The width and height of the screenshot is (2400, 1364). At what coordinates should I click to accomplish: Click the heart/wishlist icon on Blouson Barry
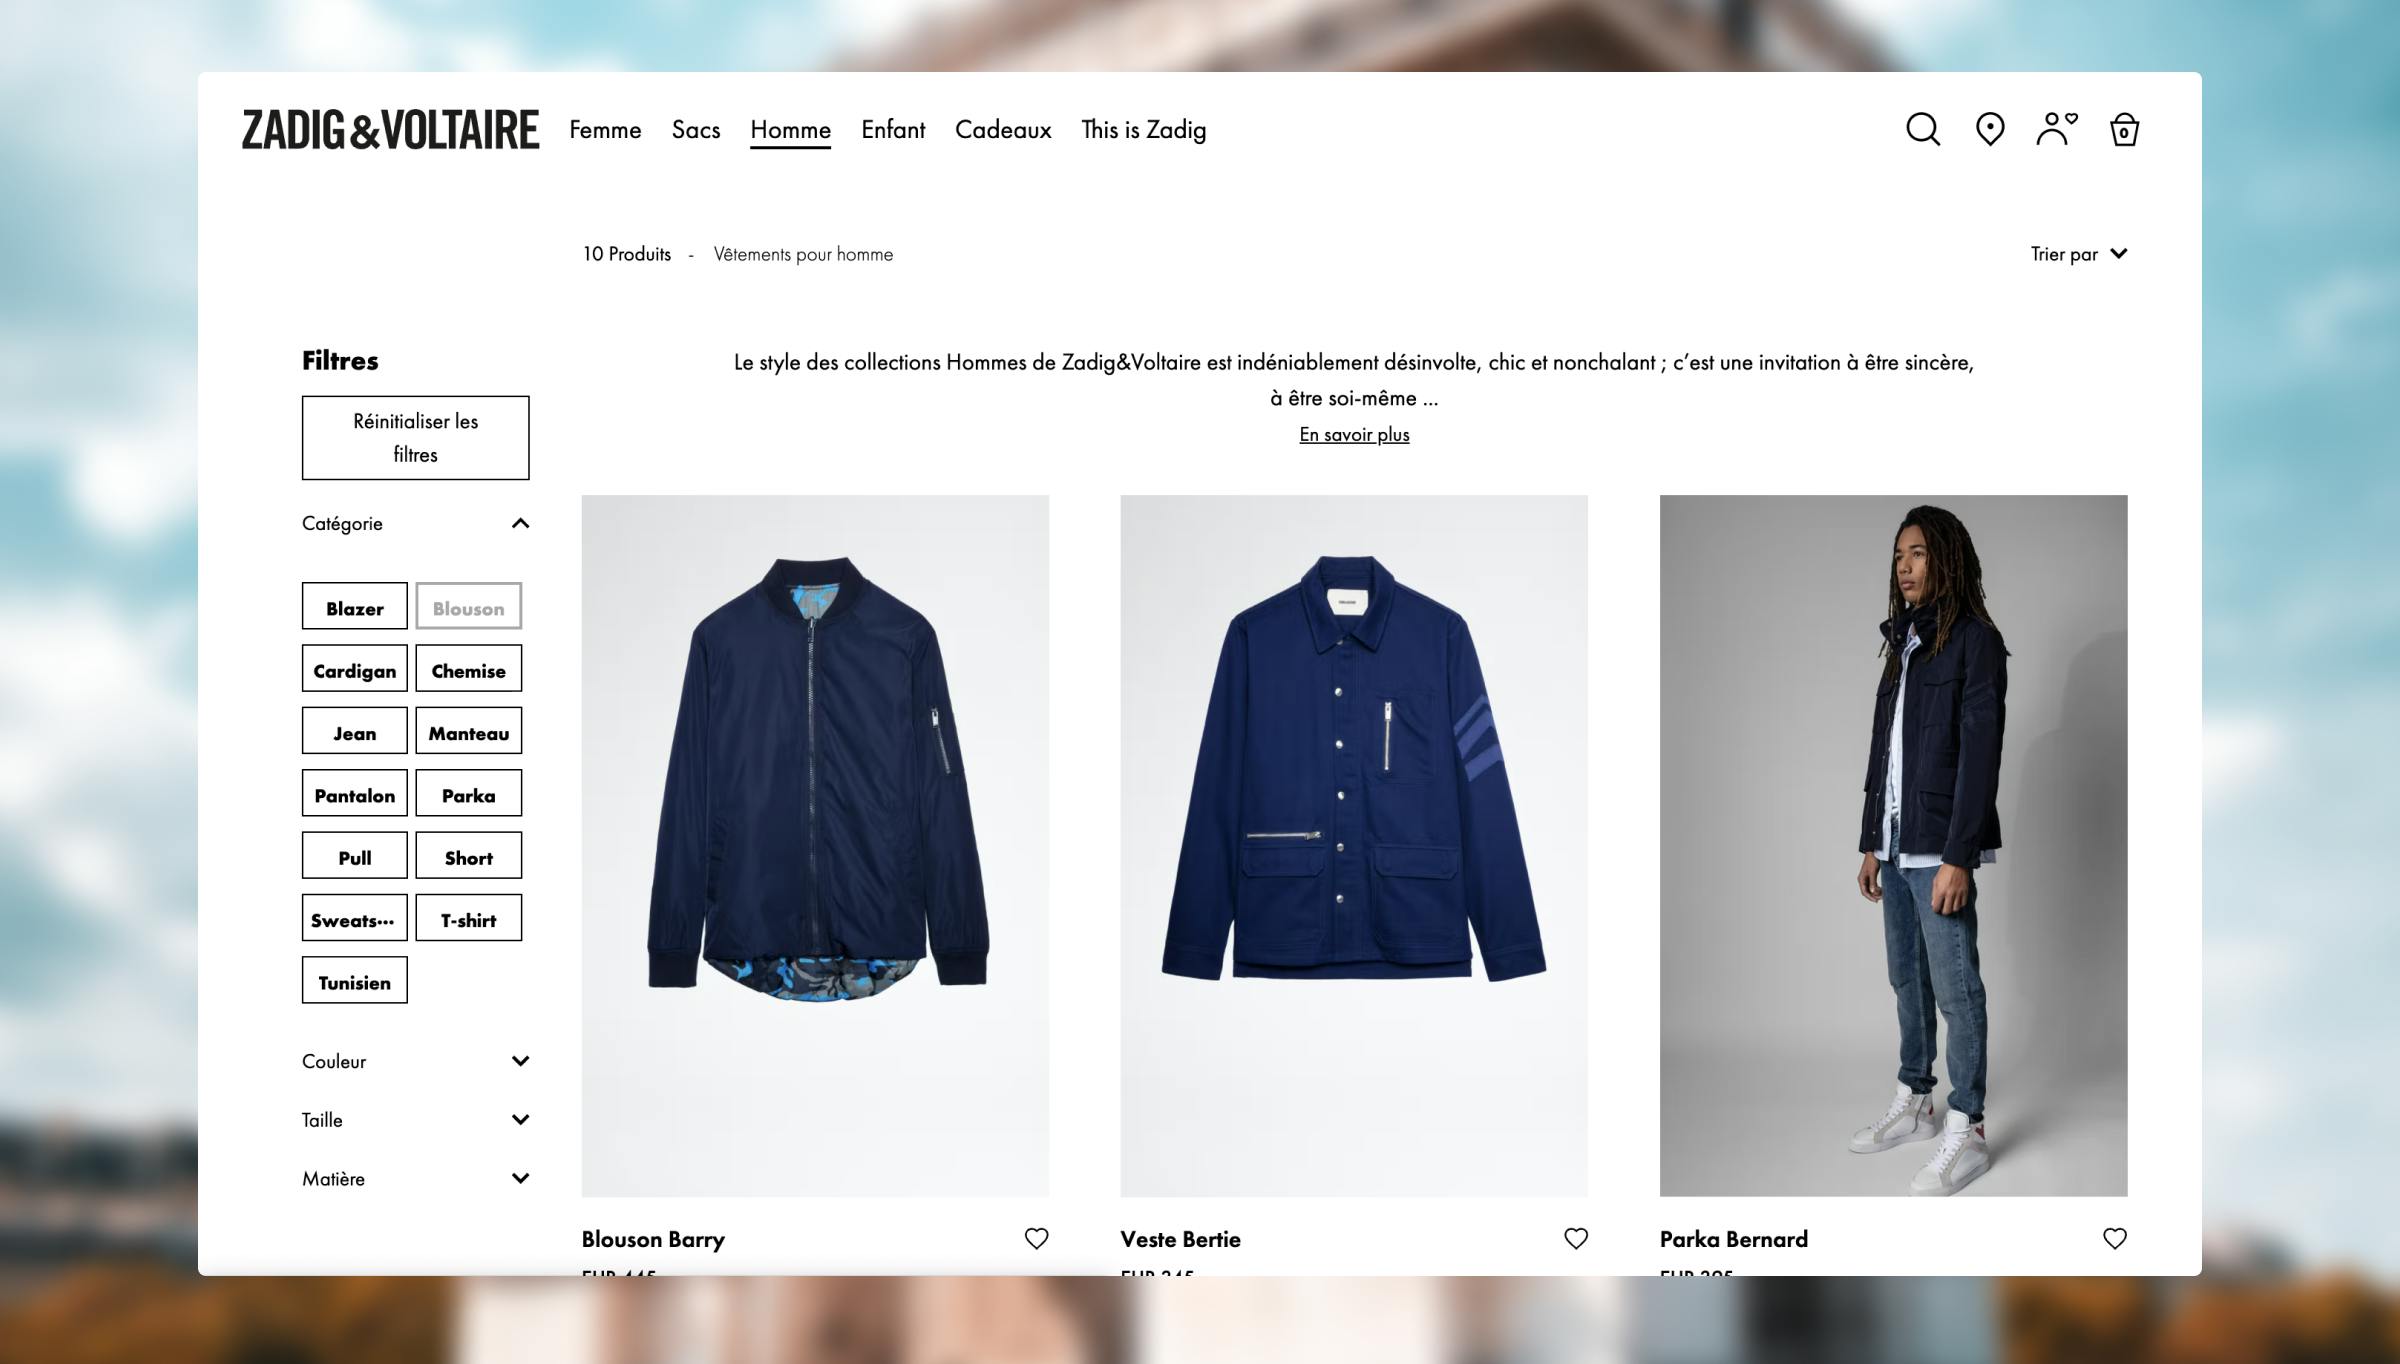(x=1035, y=1239)
